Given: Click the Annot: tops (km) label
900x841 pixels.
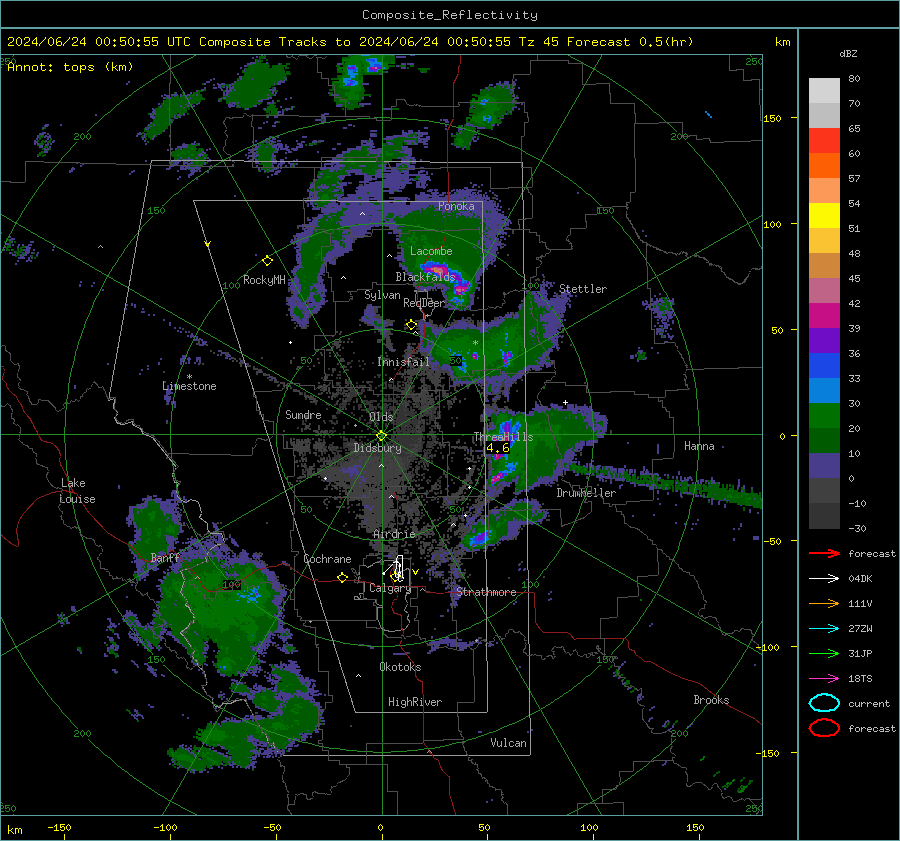Looking at the screenshot, I should (x=70, y=67).
